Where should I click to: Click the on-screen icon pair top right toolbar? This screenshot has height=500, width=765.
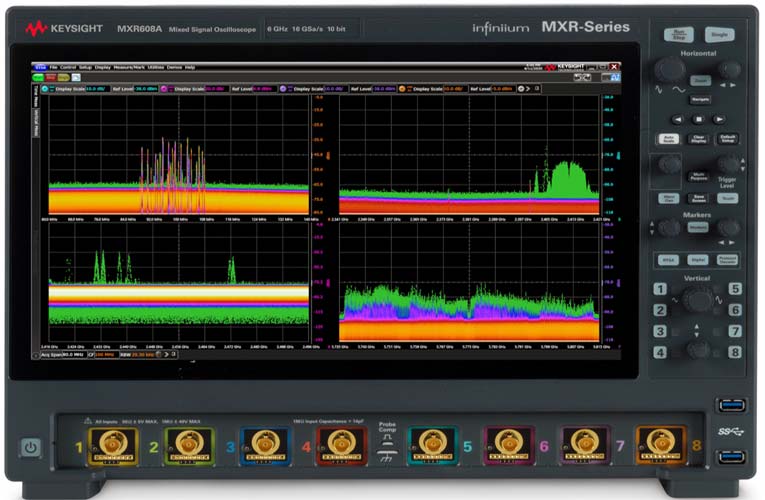click(582, 78)
